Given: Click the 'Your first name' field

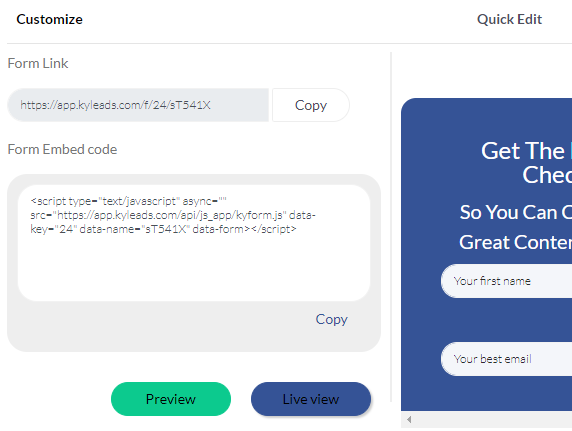Looking at the screenshot, I should [x=507, y=281].
